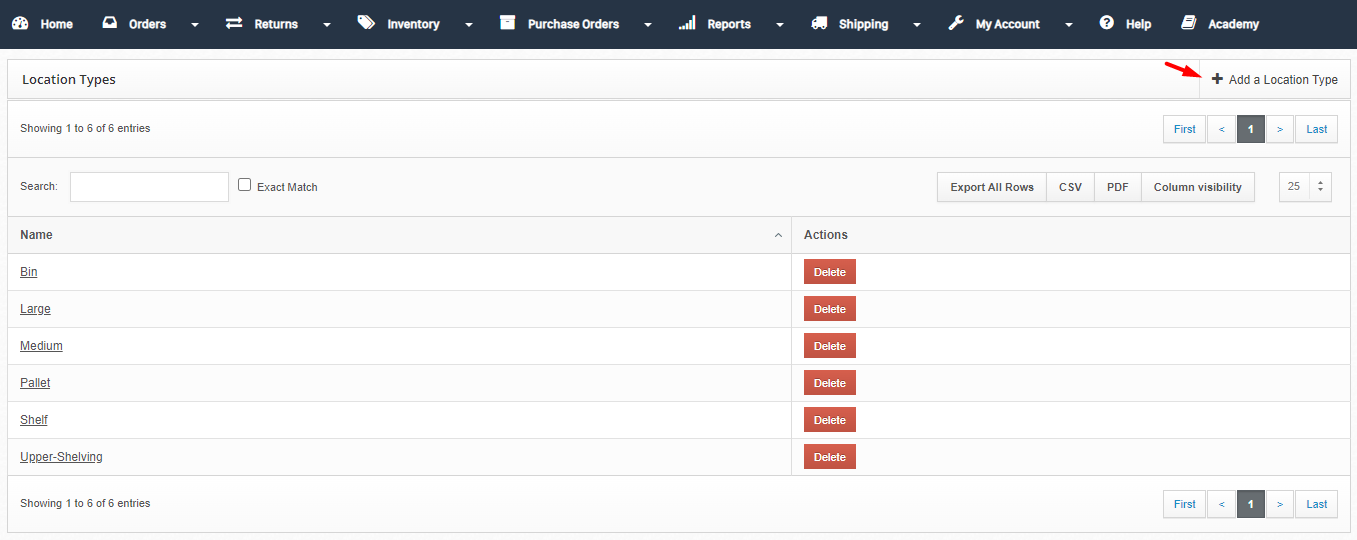
Task: Click the Reports bar chart icon
Action: pos(687,23)
